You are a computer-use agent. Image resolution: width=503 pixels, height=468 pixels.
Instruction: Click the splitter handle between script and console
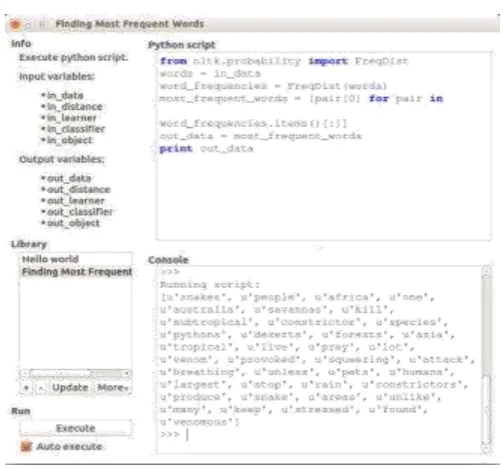(x=319, y=248)
